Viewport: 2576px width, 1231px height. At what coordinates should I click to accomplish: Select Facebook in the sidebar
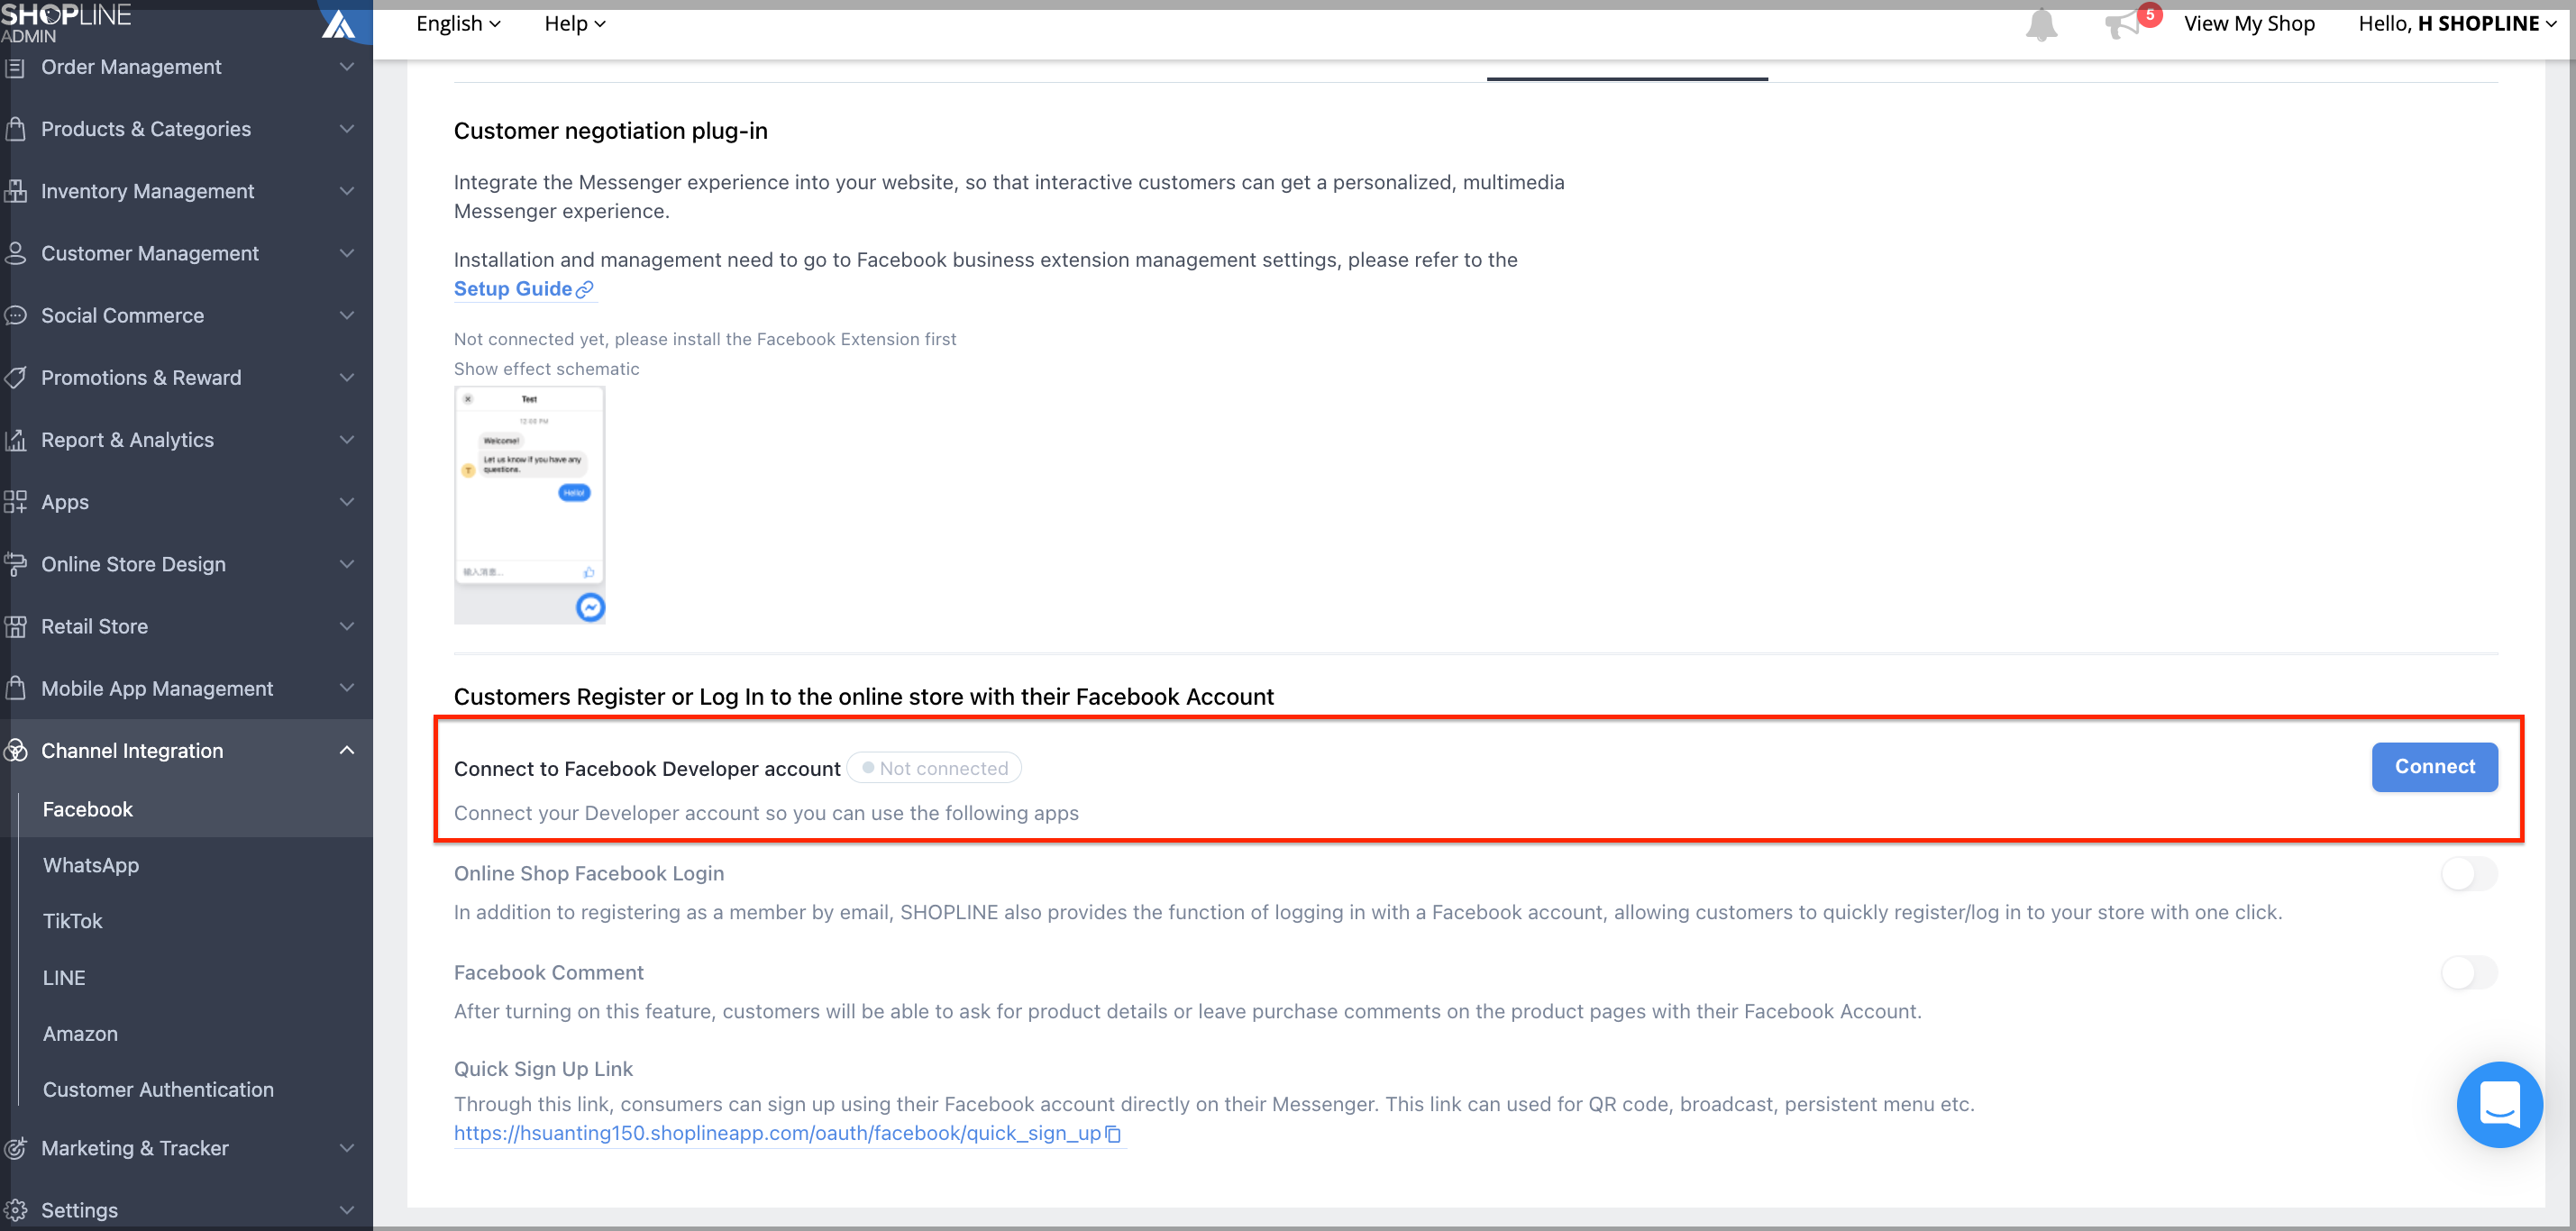click(88, 809)
